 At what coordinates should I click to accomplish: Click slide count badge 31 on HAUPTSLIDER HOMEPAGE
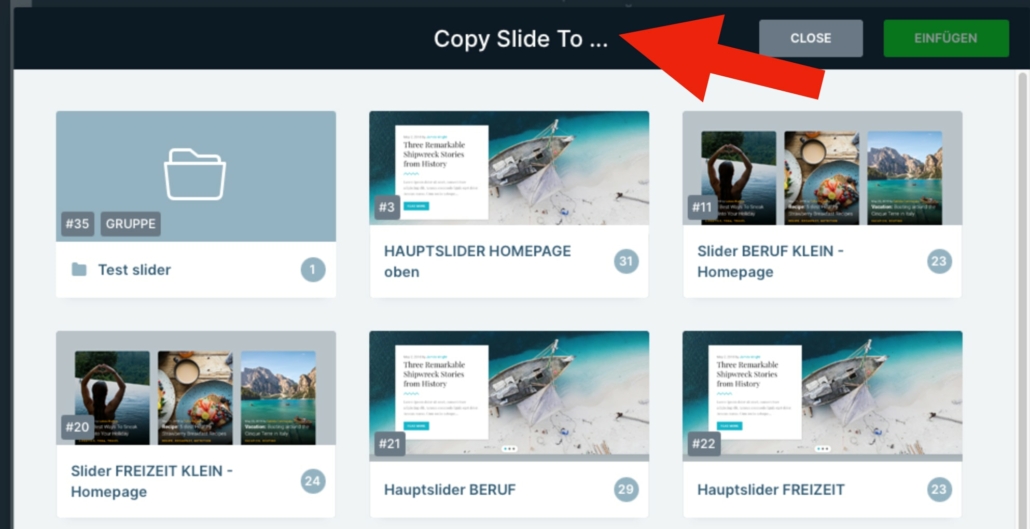tap(626, 262)
